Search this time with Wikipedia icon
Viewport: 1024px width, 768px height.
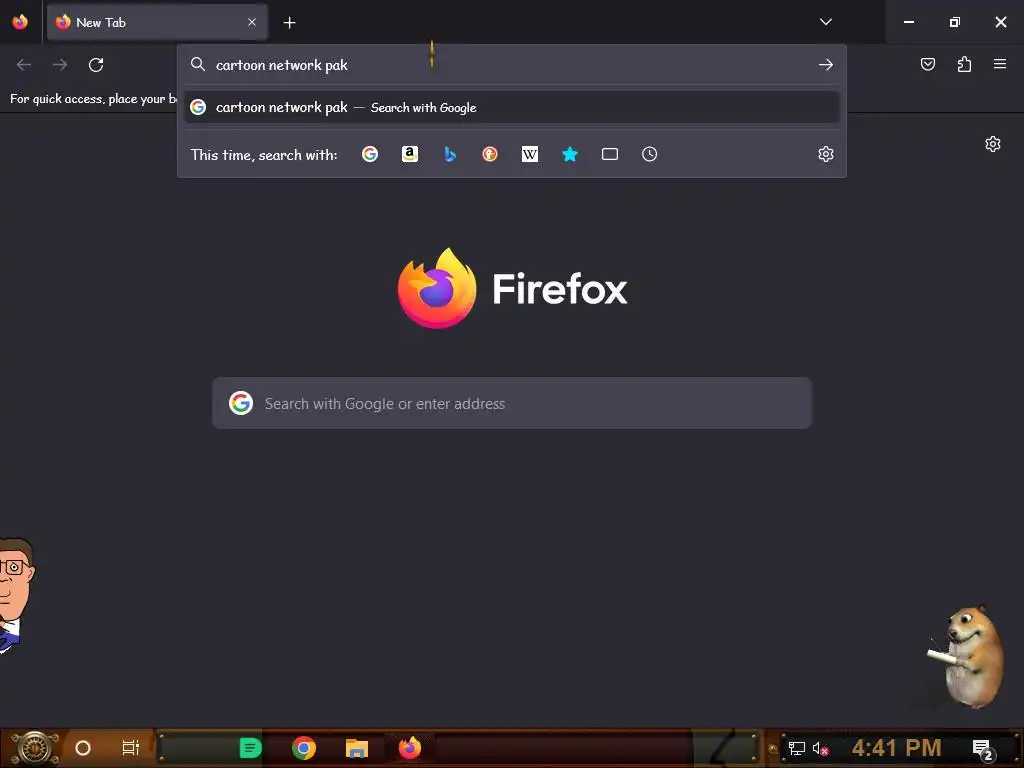(x=530, y=154)
